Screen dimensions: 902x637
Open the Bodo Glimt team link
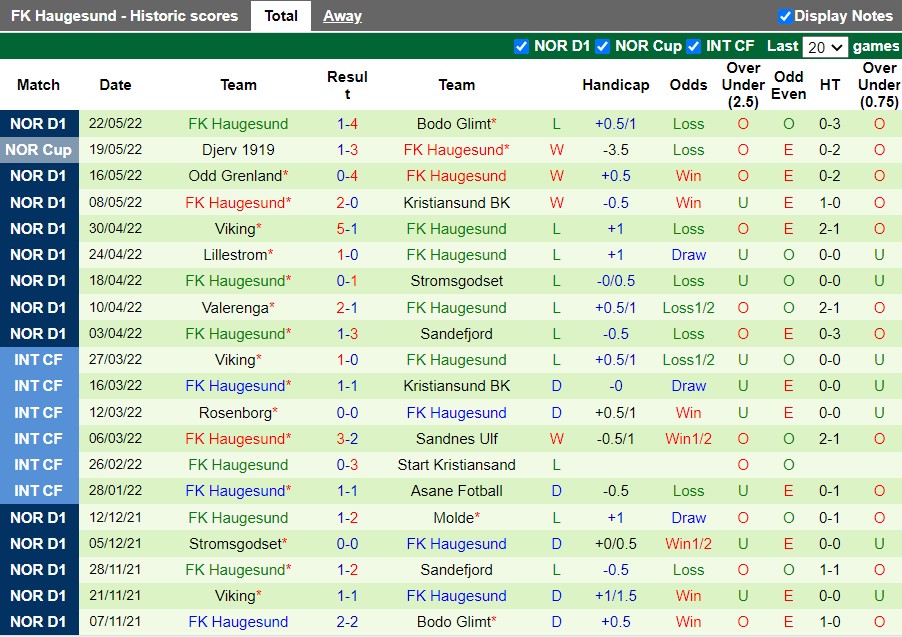[454, 123]
